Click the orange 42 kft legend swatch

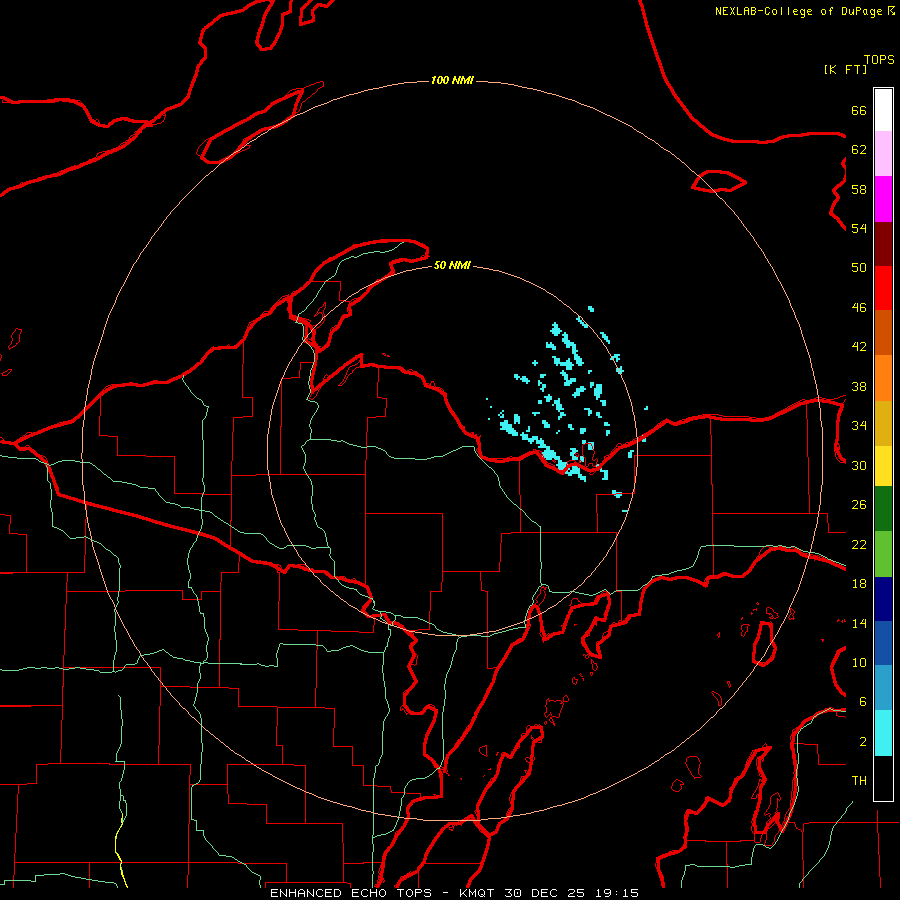(883, 378)
